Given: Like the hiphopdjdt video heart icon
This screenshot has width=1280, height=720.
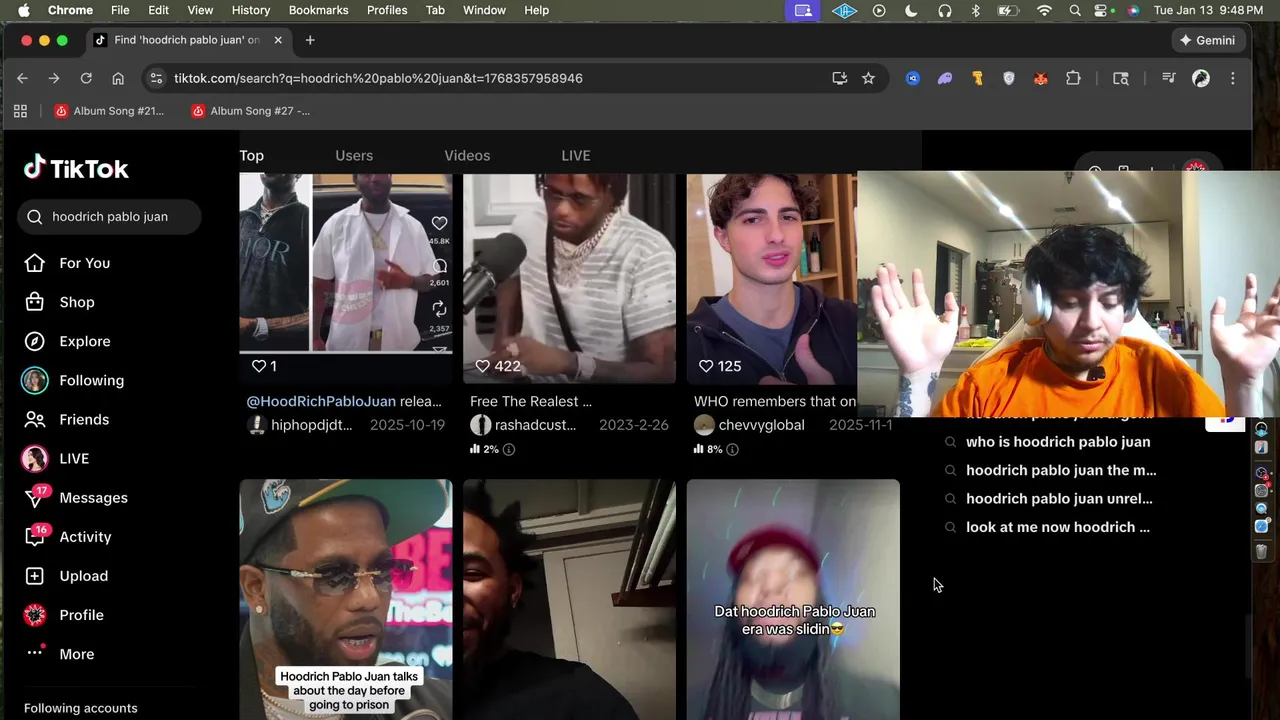Looking at the screenshot, I should coord(439,223).
